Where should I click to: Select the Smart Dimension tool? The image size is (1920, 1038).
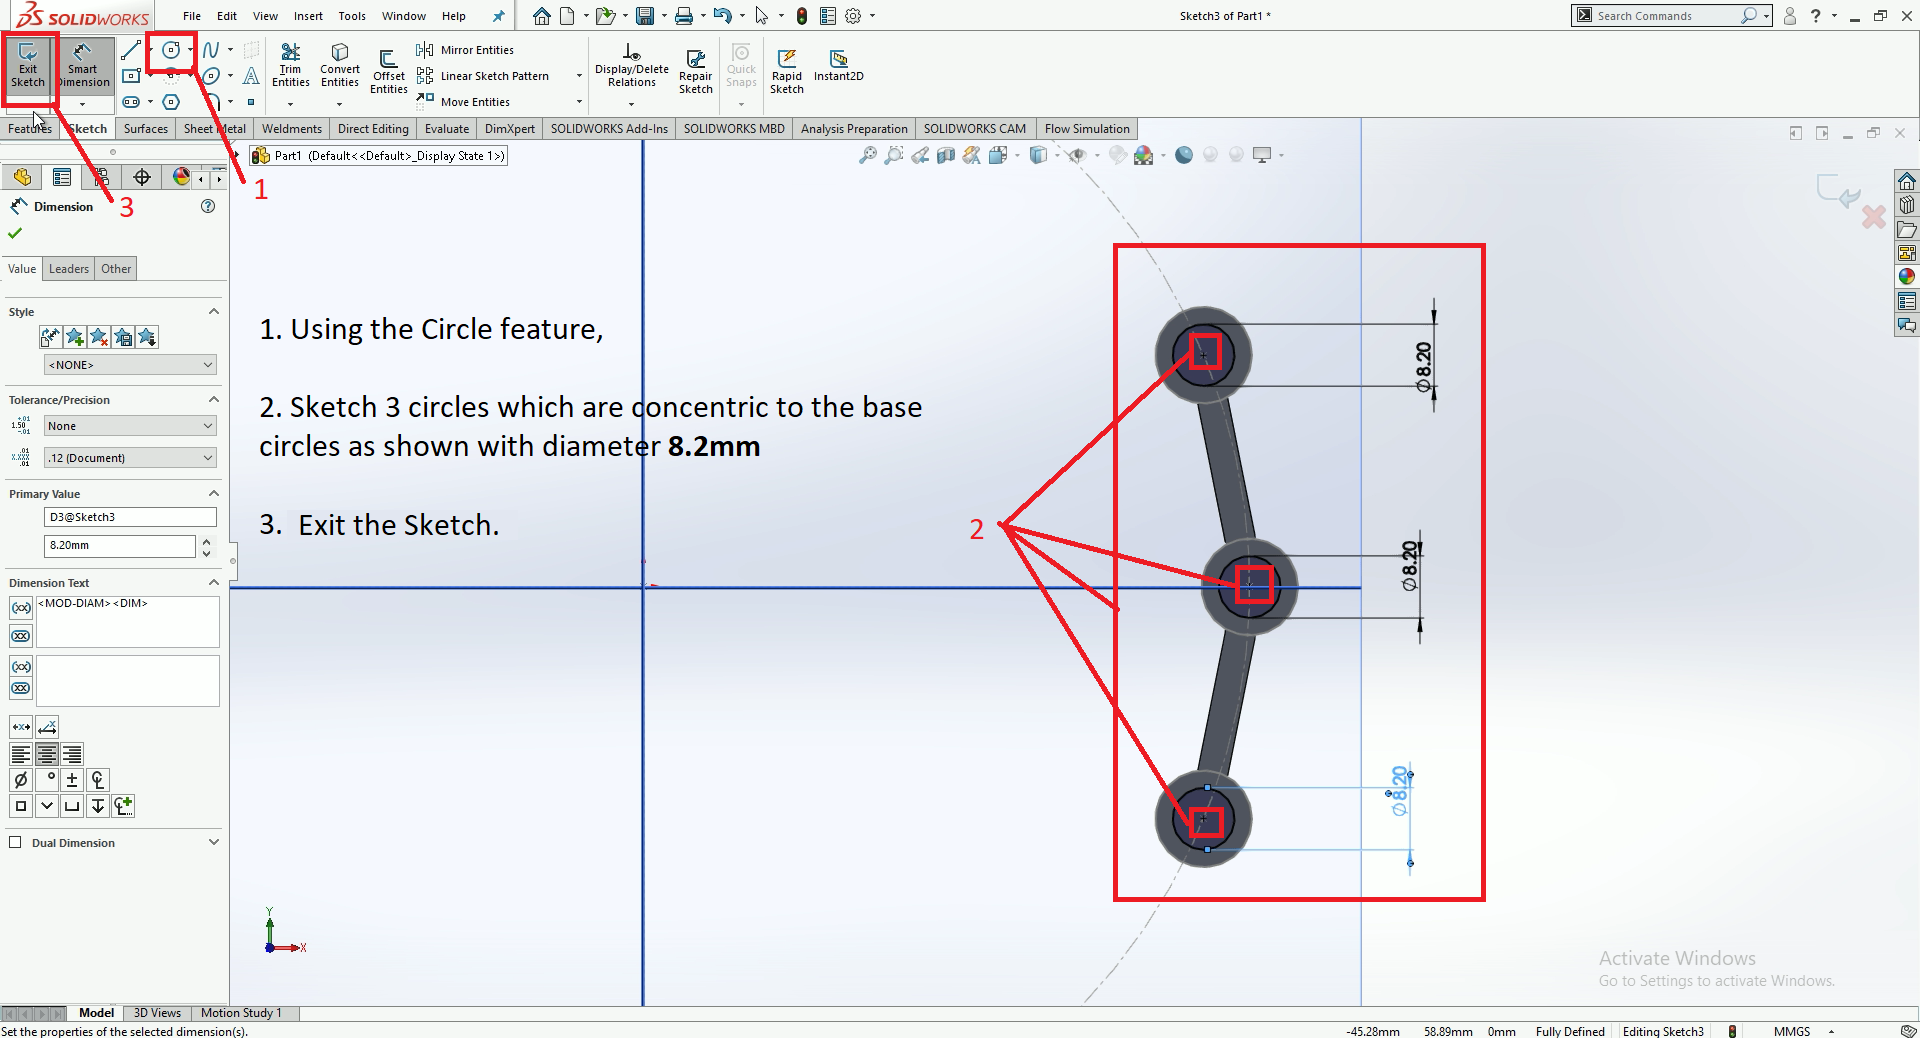83,66
